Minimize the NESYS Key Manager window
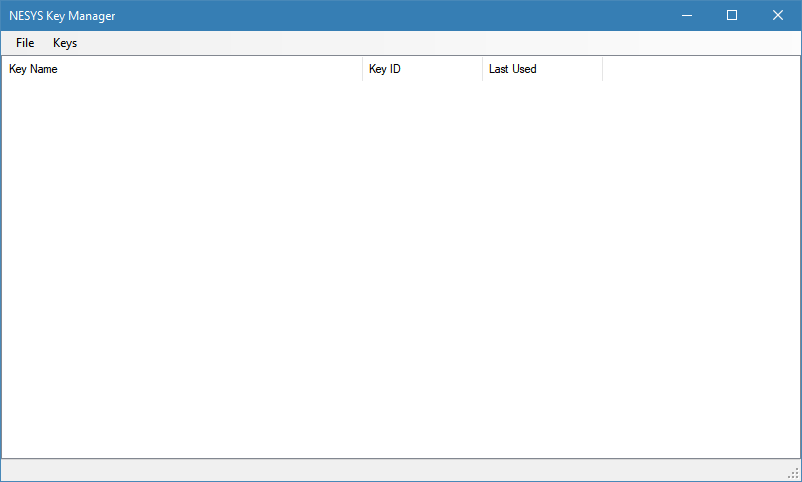Viewport: 802px width, 482px height. pyautogui.click(x=687, y=15)
